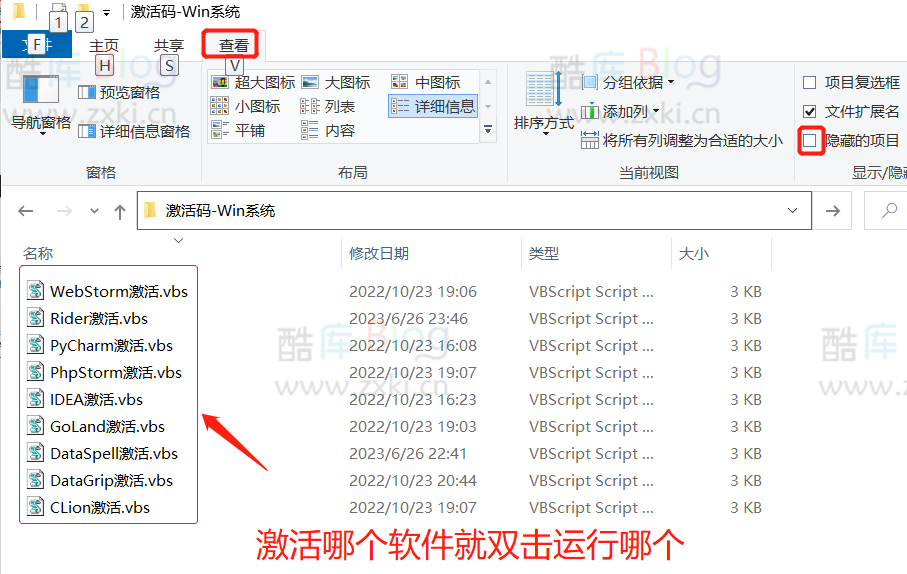Switch to List view layout
The width and height of the screenshot is (907, 574).
click(x=328, y=106)
